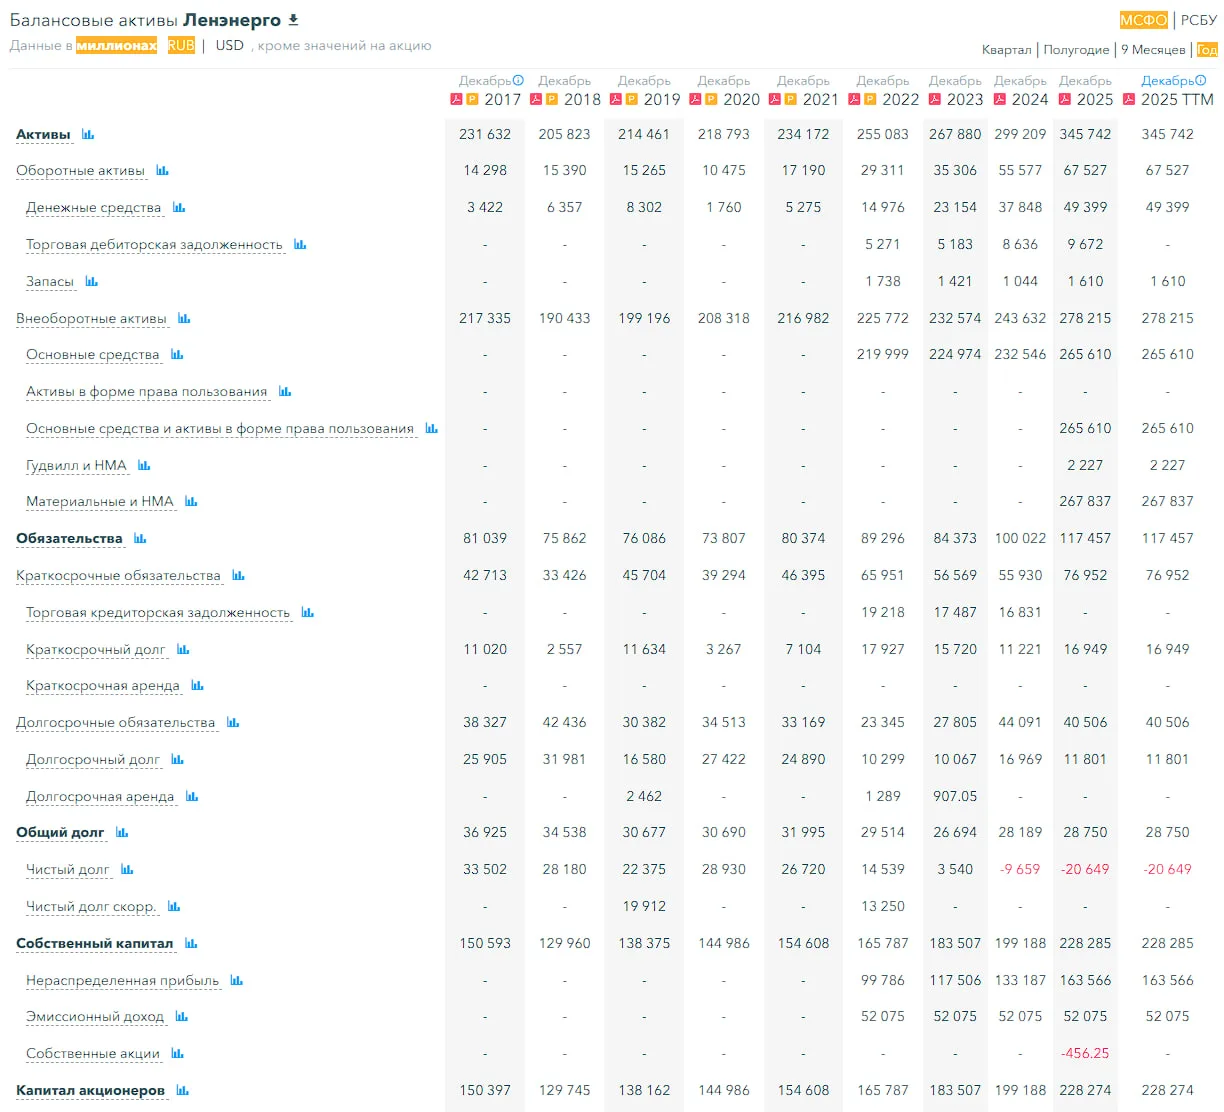Click the миллионах units selector
The width and height of the screenshot is (1224, 1112).
[117, 45]
